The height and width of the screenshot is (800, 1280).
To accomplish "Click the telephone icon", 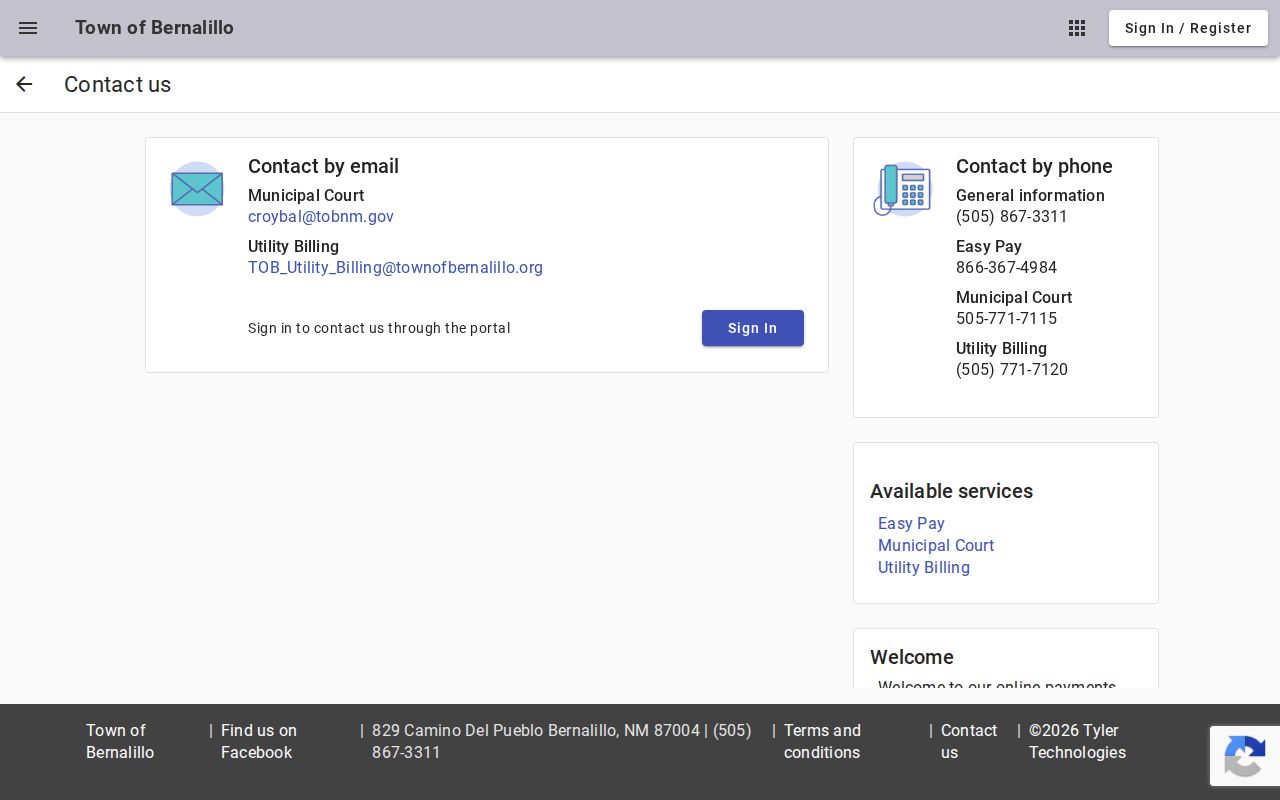I will coord(903,189).
